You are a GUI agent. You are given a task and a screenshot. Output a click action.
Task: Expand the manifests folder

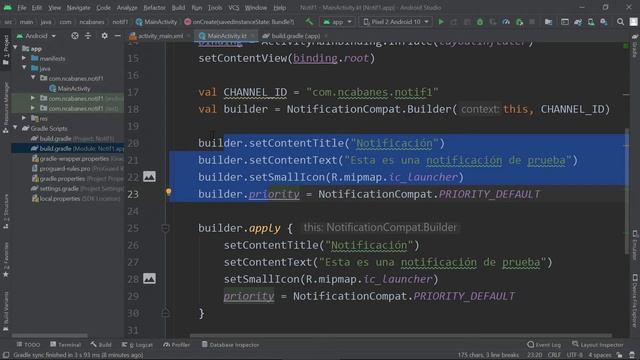point(24,58)
